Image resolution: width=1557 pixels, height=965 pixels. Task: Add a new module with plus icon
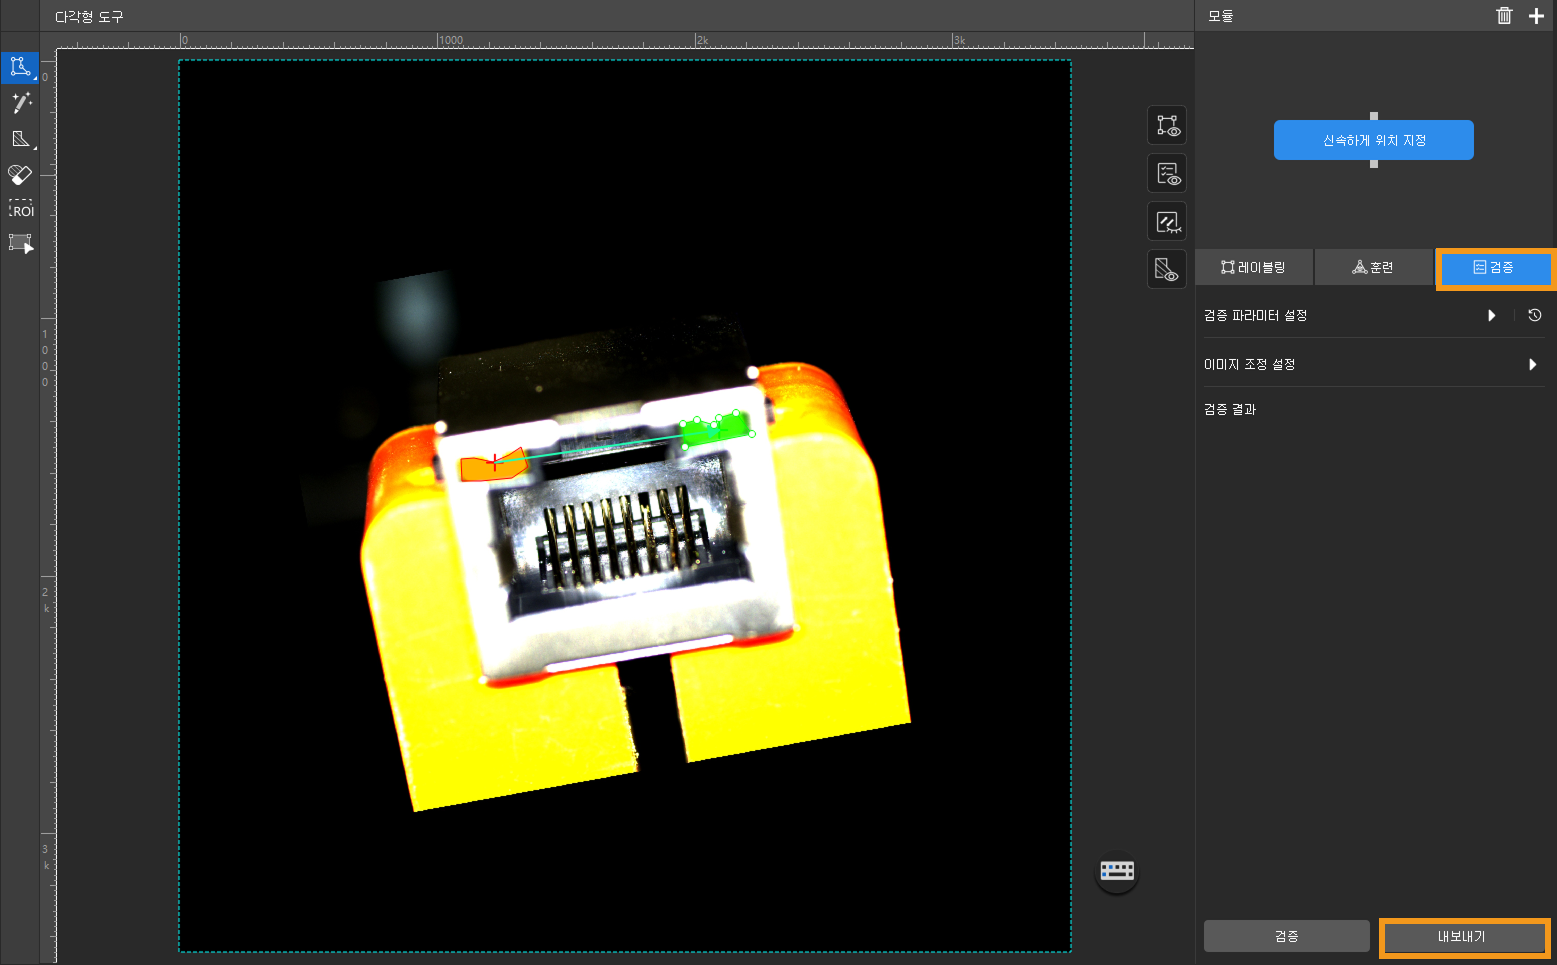(1536, 15)
